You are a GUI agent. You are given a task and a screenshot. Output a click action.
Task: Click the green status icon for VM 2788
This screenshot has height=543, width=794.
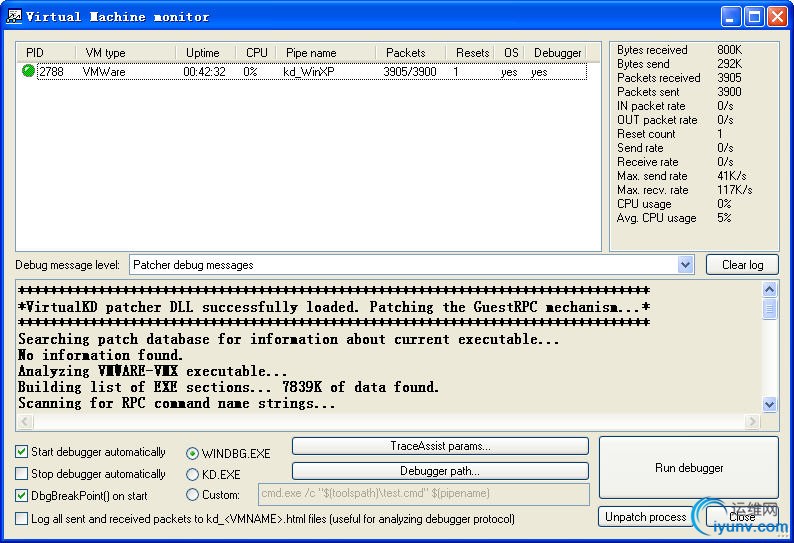pyautogui.click(x=28, y=72)
